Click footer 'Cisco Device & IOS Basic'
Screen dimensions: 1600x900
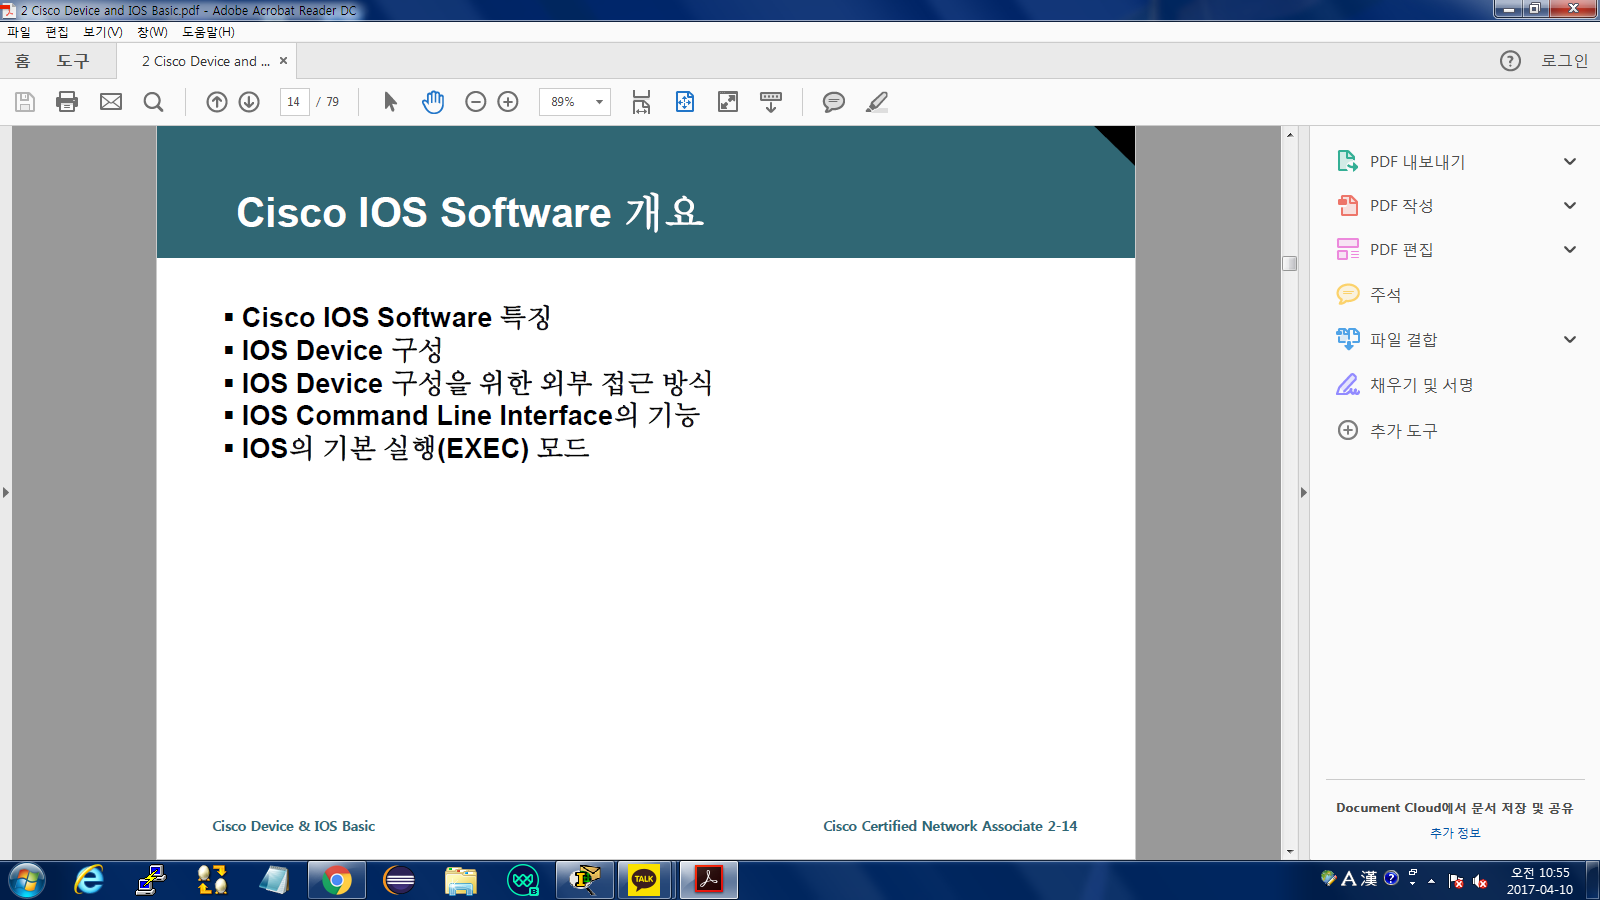click(294, 826)
